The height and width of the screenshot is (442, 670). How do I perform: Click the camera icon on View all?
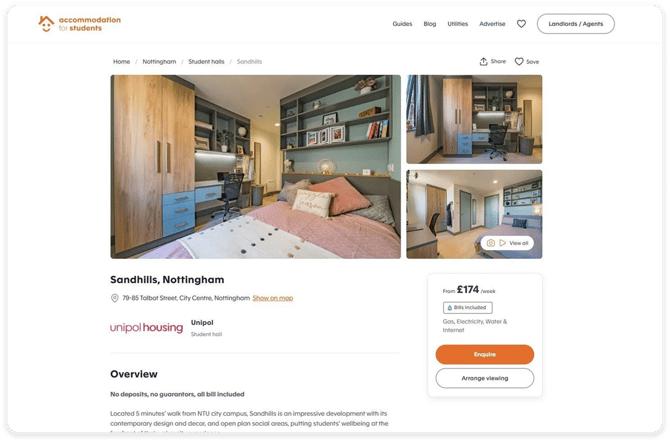coord(491,243)
